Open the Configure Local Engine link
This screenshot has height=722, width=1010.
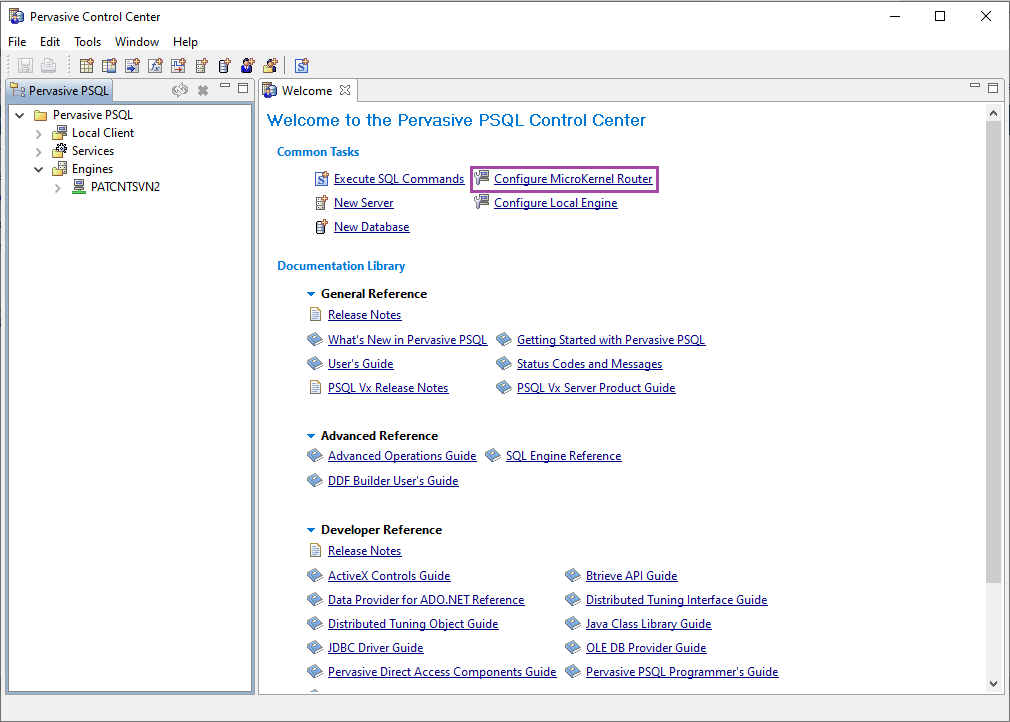[556, 203]
